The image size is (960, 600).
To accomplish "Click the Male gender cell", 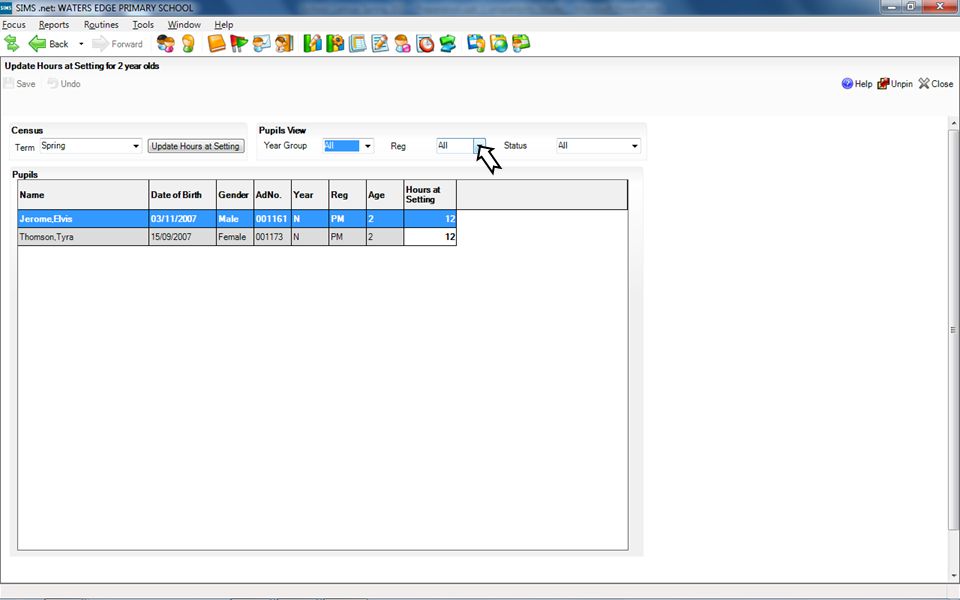I will pyautogui.click(x=234, y=219).
